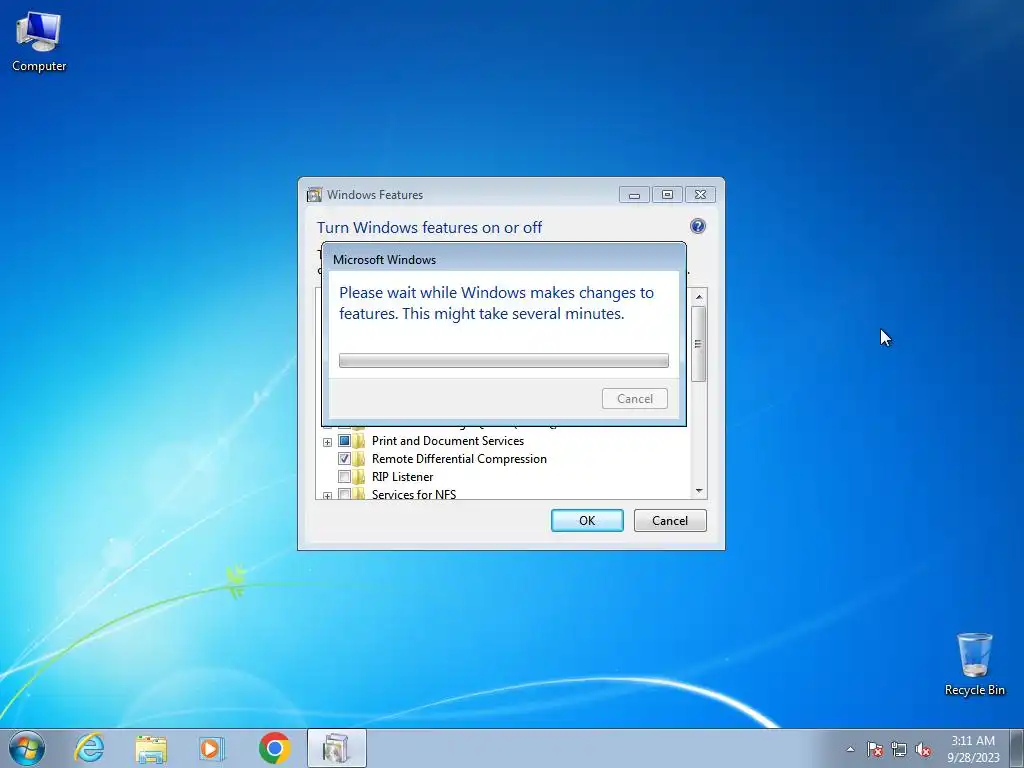
Task: Launch Google Chrome from the taskbar
Action: 274,748
